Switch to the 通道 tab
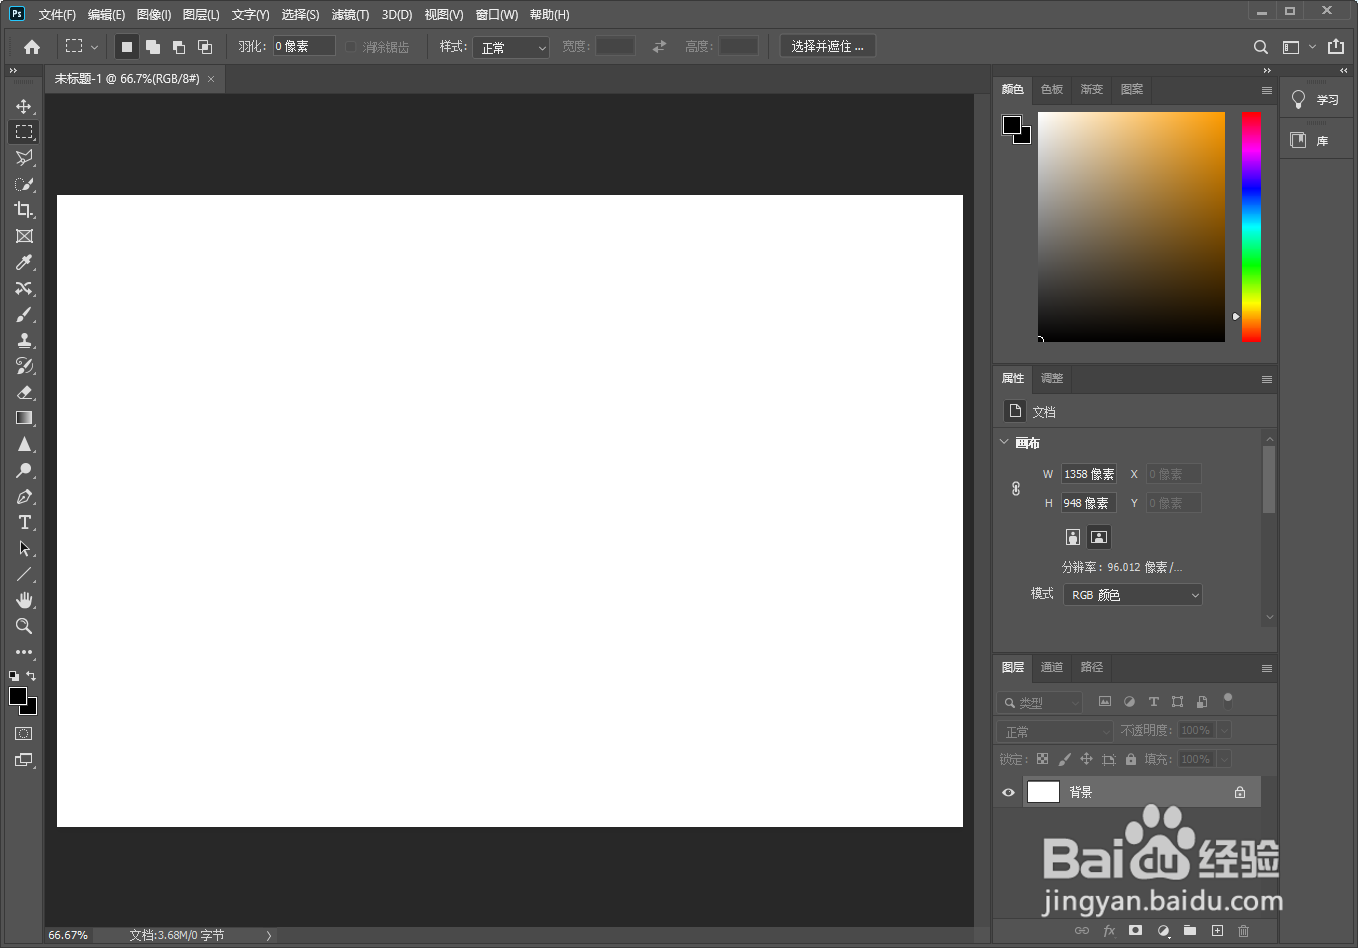 pyautogui.click(x=1051, y=667)
